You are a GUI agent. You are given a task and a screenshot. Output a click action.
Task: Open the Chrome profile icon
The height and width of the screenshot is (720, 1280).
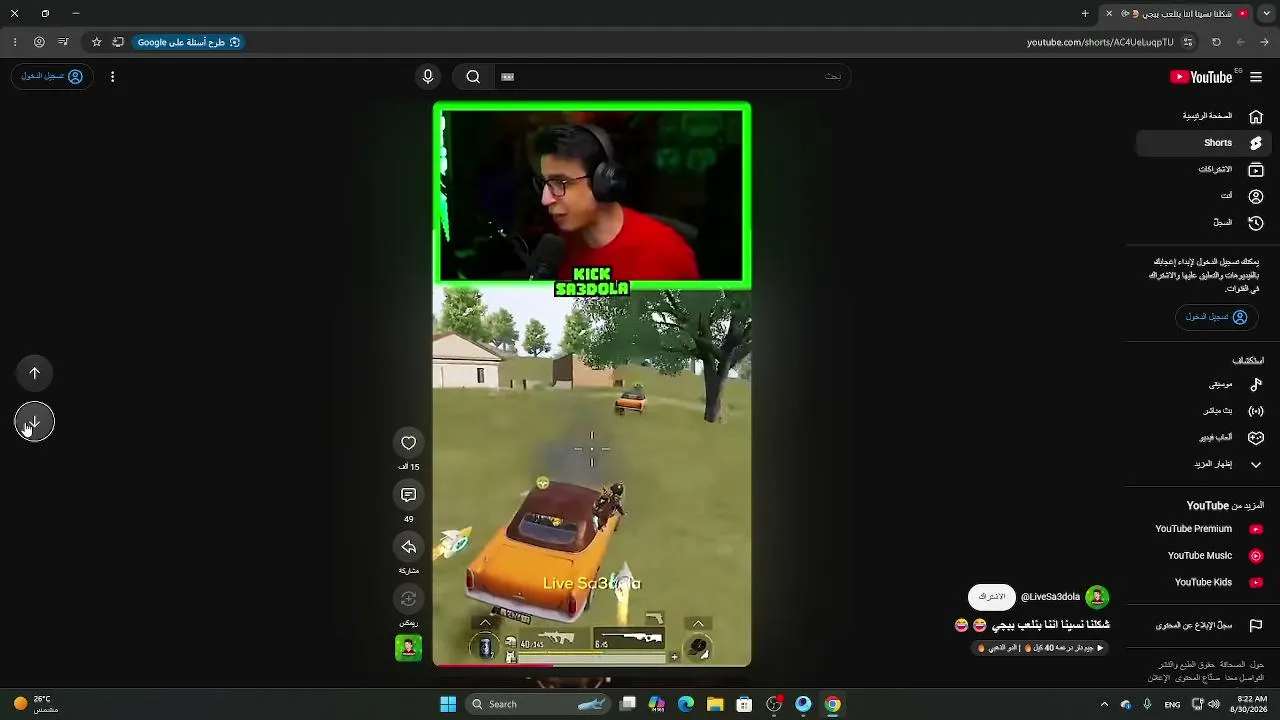tap(39, 42)
